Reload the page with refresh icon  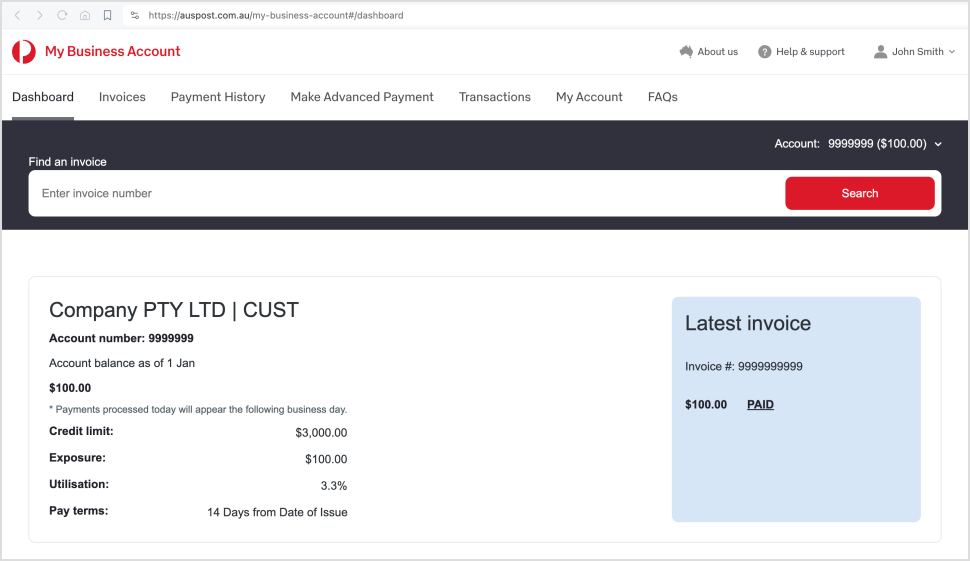[x=62, y=15]
